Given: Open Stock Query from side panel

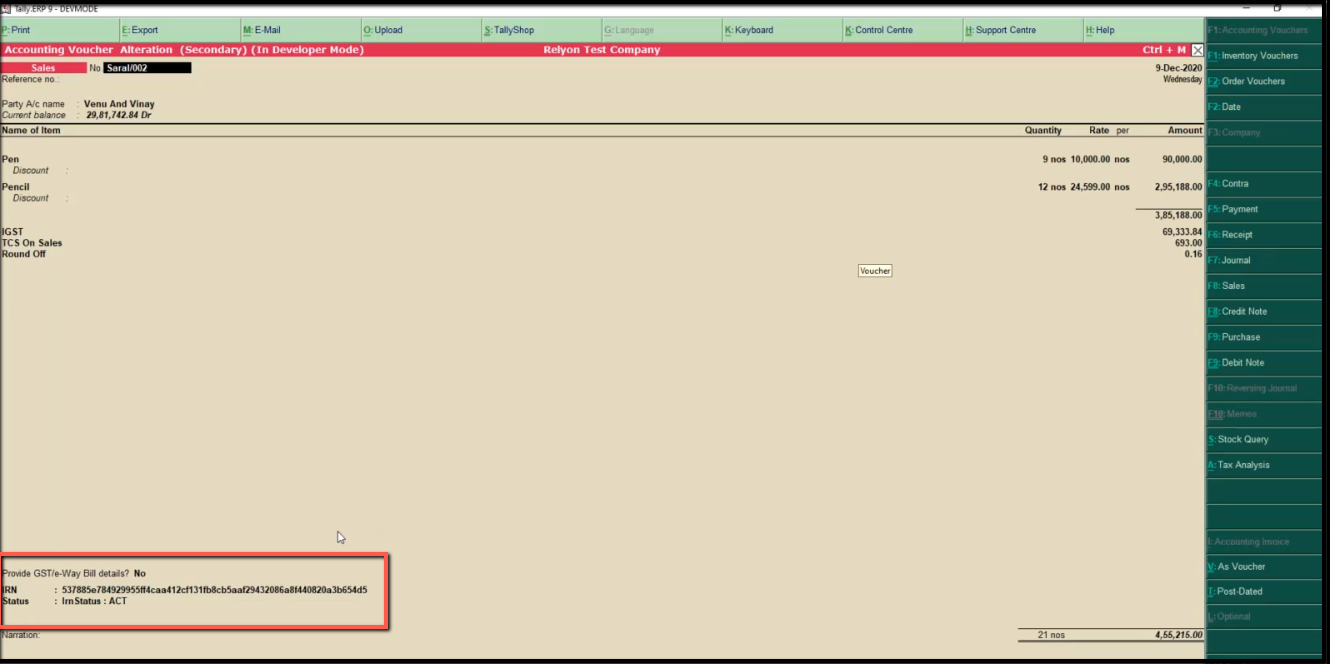Looking at the screenshot, I should click(1264, 439).
